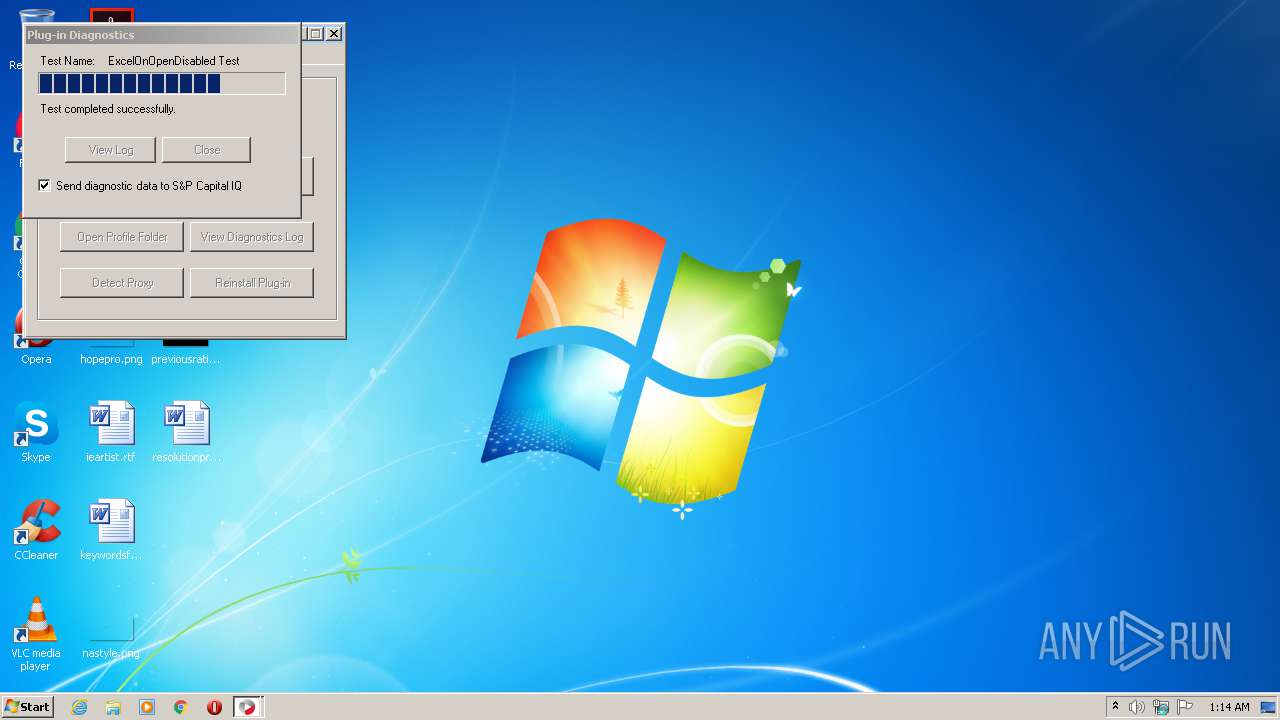
Task: Select the previousrati... file label
Action: coord(186,359)
